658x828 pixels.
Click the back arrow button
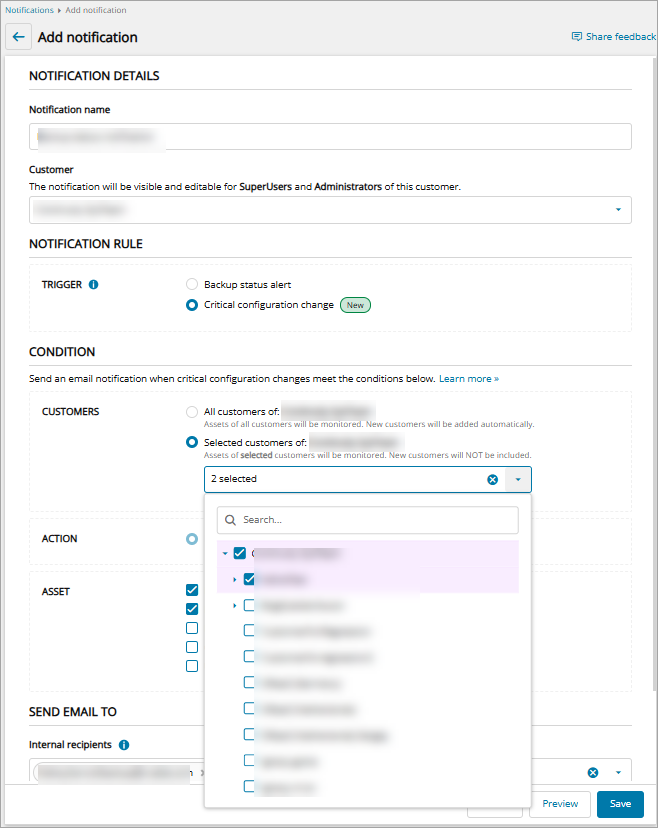pos(18,37)
